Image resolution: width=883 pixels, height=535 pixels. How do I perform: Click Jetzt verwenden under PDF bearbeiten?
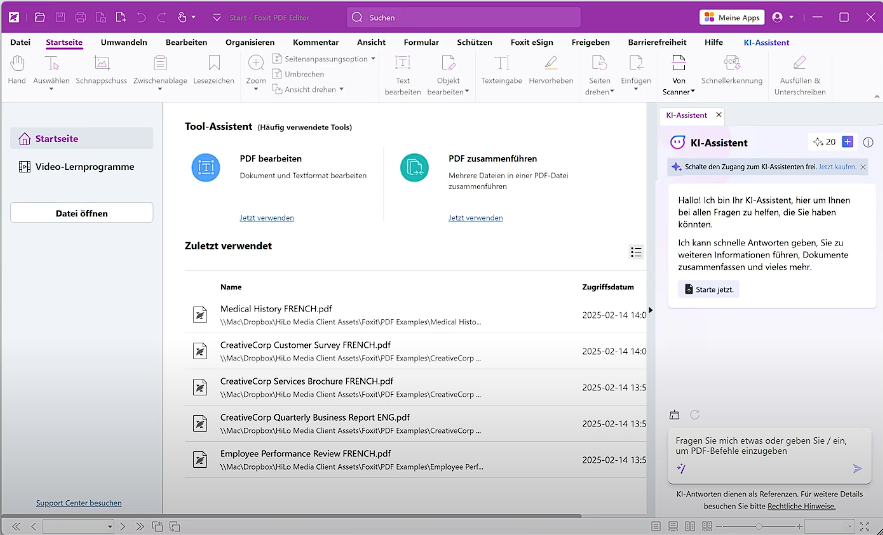click(x=267, y=218)
